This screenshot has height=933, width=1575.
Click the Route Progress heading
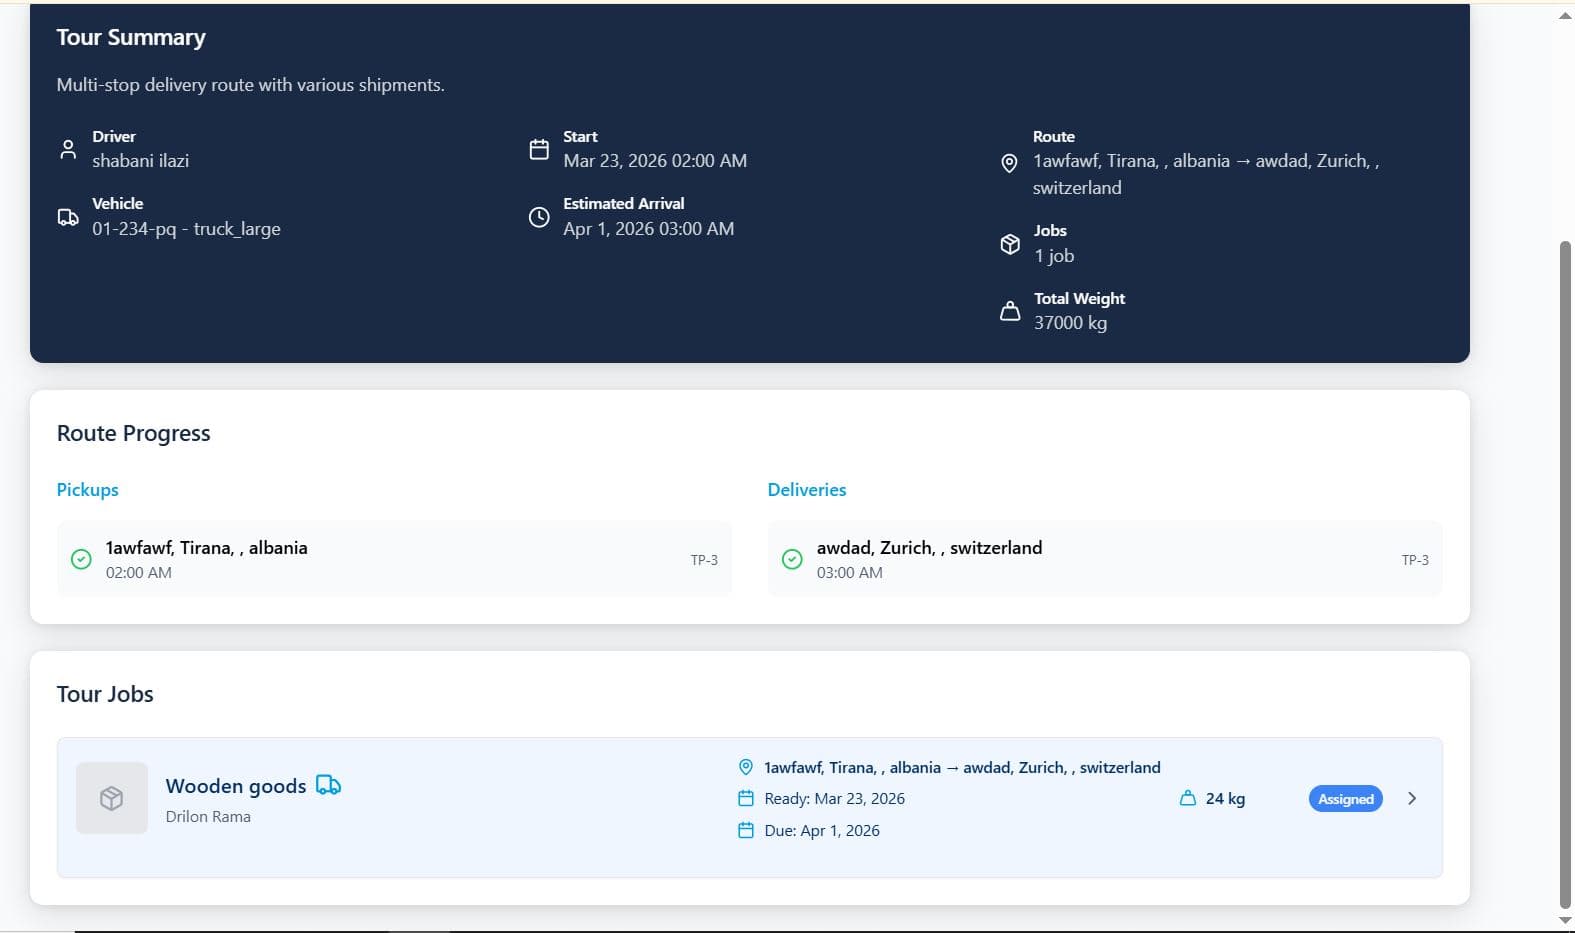[133, 433]
